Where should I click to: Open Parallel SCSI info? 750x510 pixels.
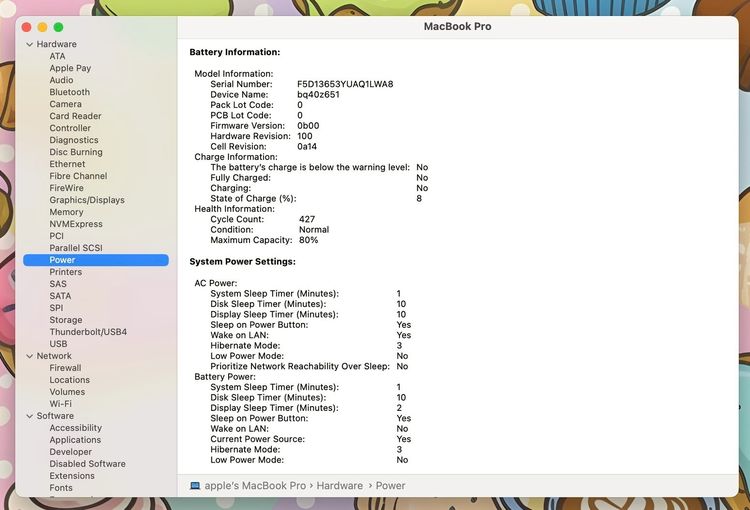[76, 248]
